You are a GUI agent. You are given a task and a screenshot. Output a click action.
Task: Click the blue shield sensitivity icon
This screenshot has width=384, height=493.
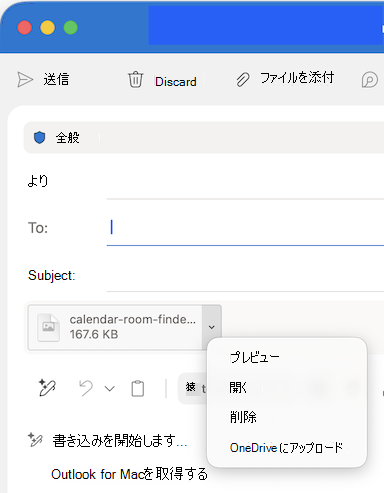[40, 137]
